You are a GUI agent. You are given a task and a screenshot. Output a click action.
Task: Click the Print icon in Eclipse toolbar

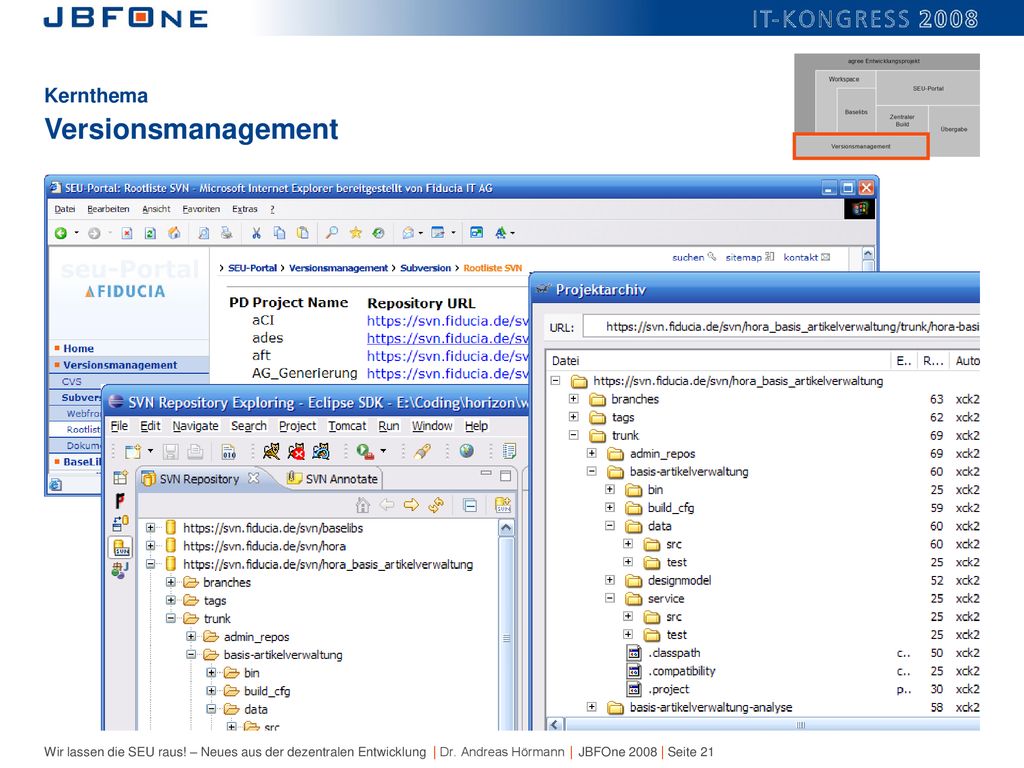[x=195, y=451]
